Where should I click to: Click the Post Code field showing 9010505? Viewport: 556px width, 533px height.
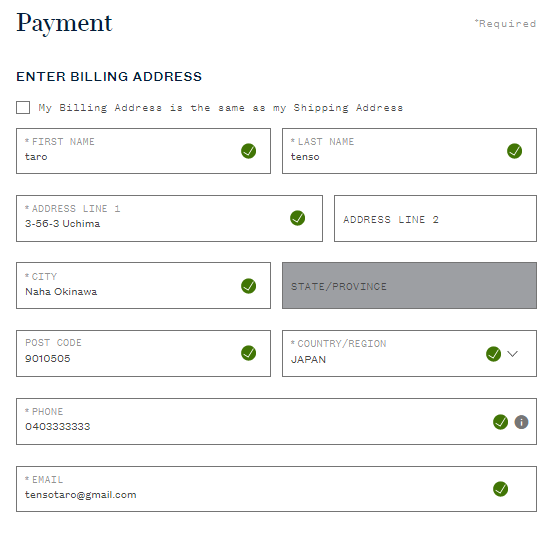point(143,354)
